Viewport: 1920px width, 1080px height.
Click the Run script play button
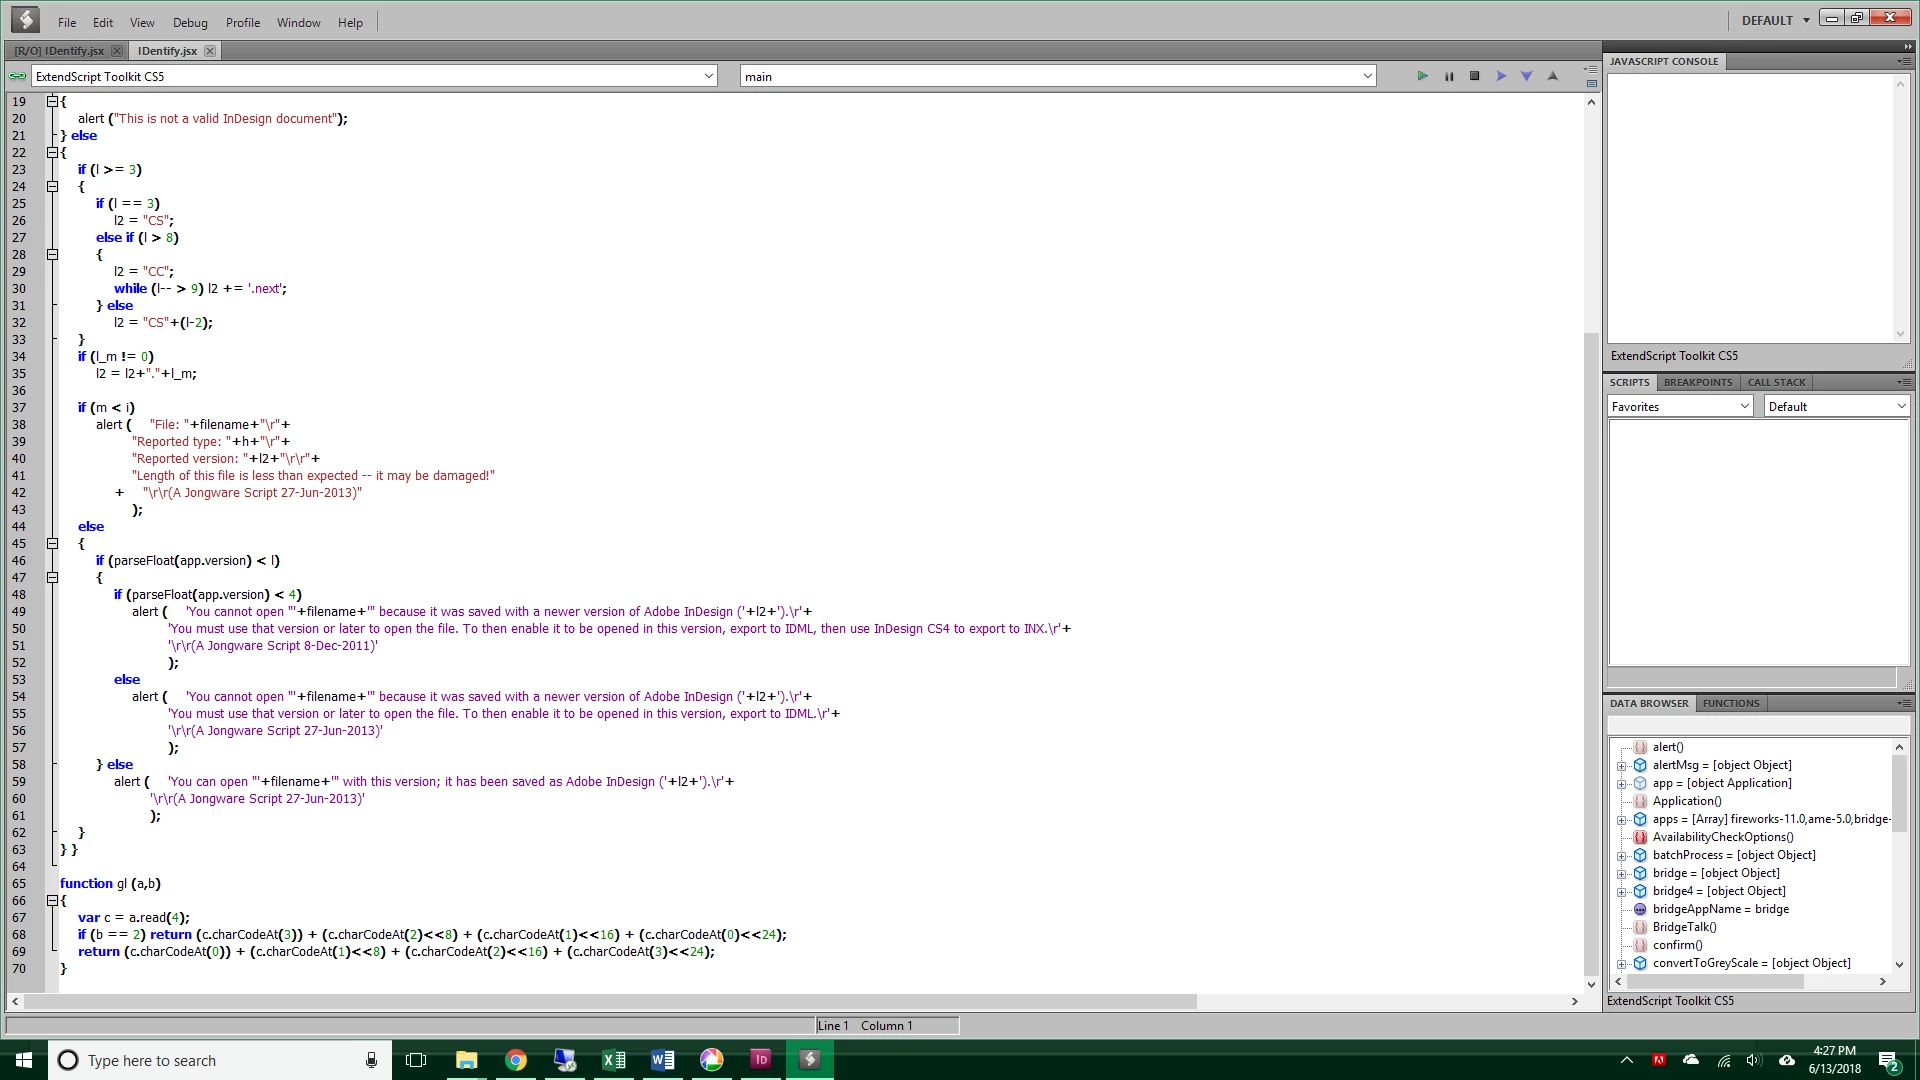[1422, 76]
